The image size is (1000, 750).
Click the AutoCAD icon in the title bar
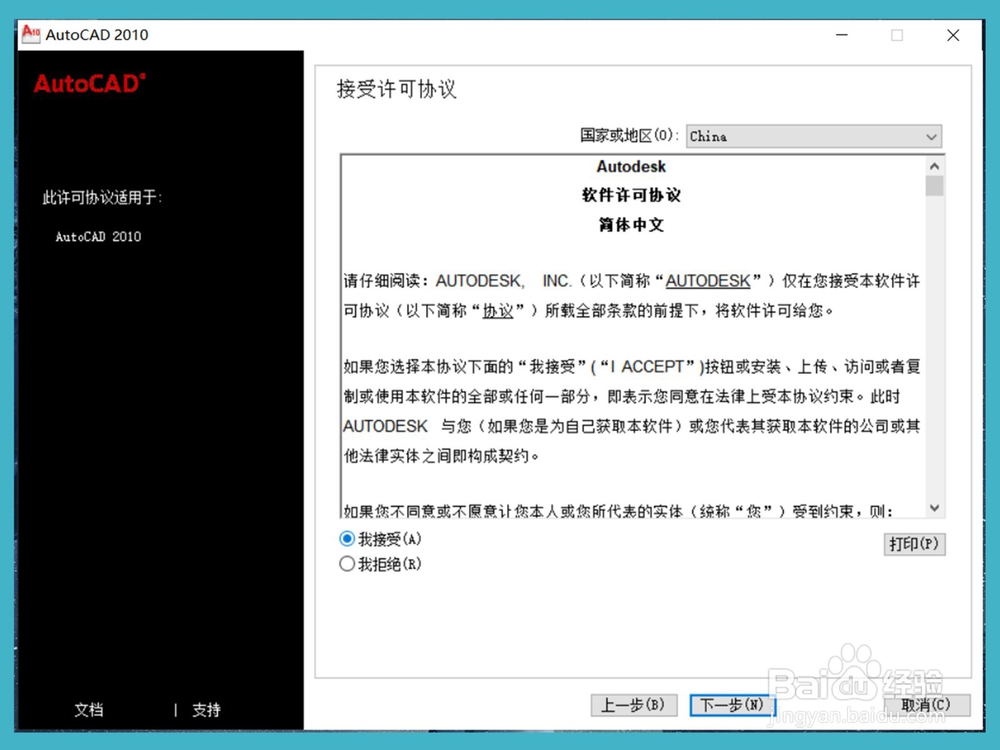click(x=29, y=34)
